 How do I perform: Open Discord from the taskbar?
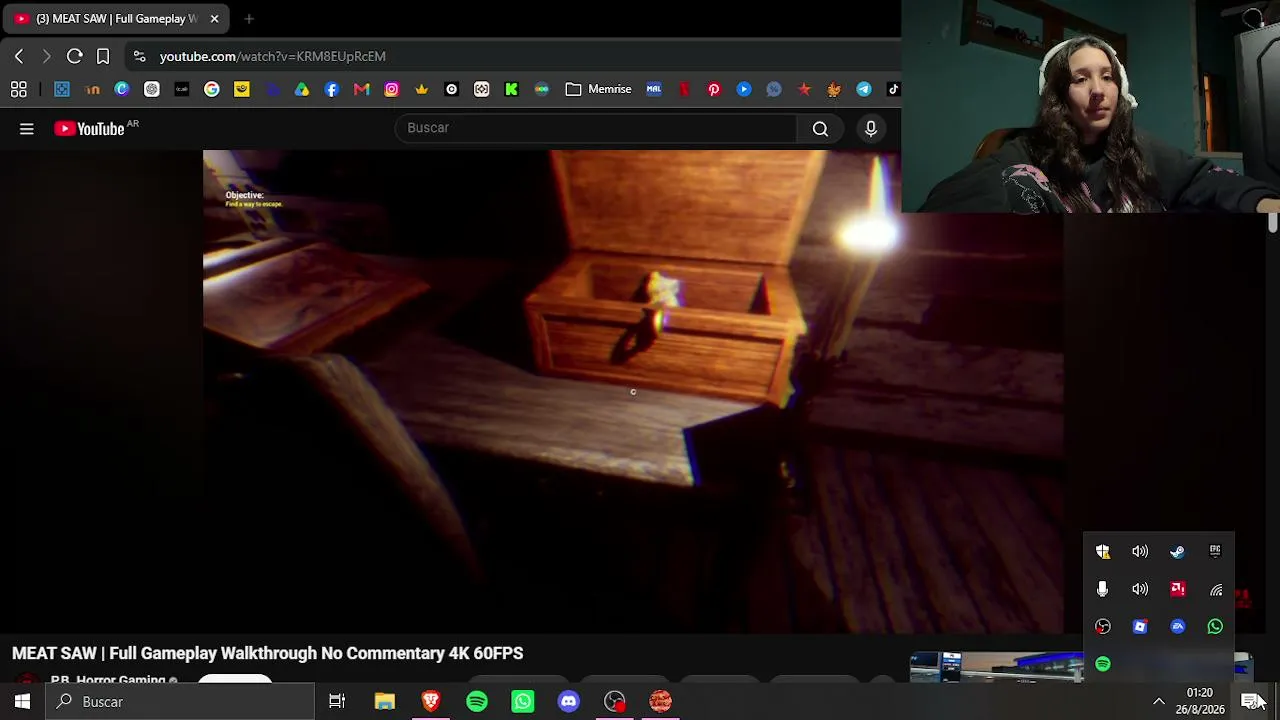pos(569,701)
